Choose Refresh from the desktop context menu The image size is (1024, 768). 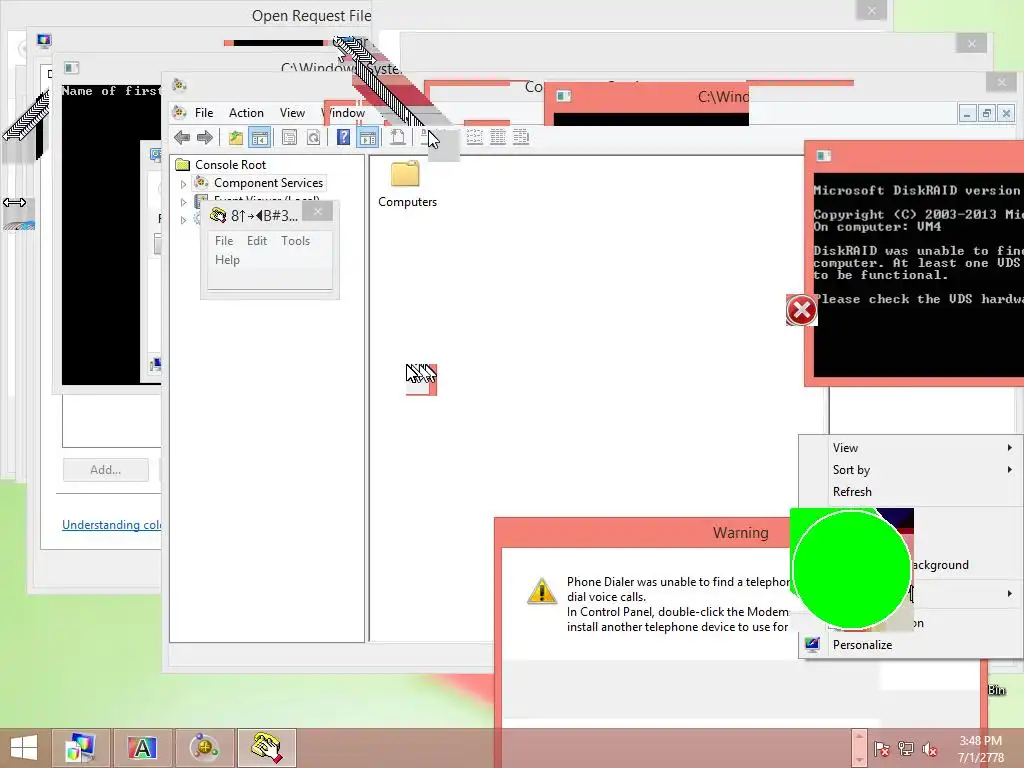852,492
